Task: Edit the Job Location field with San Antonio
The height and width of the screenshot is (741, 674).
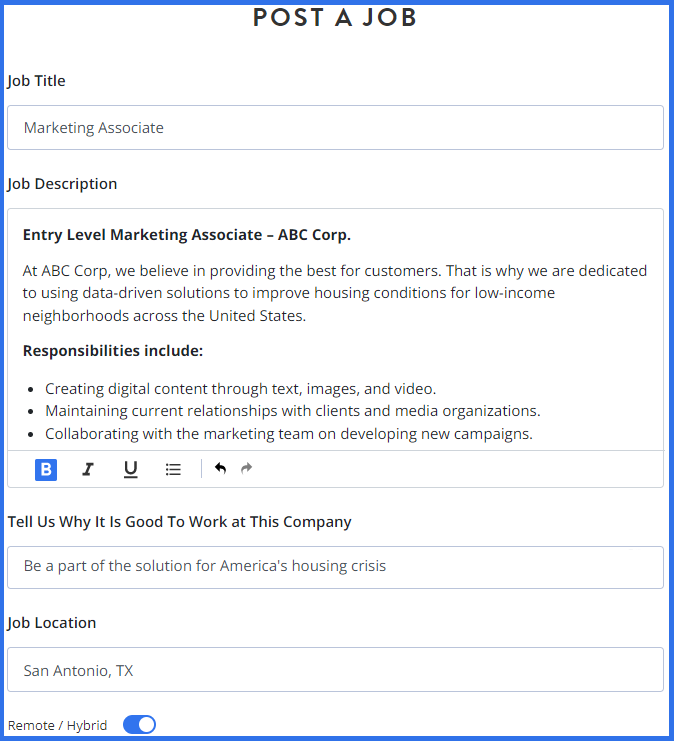Action: tap(335, 670)
